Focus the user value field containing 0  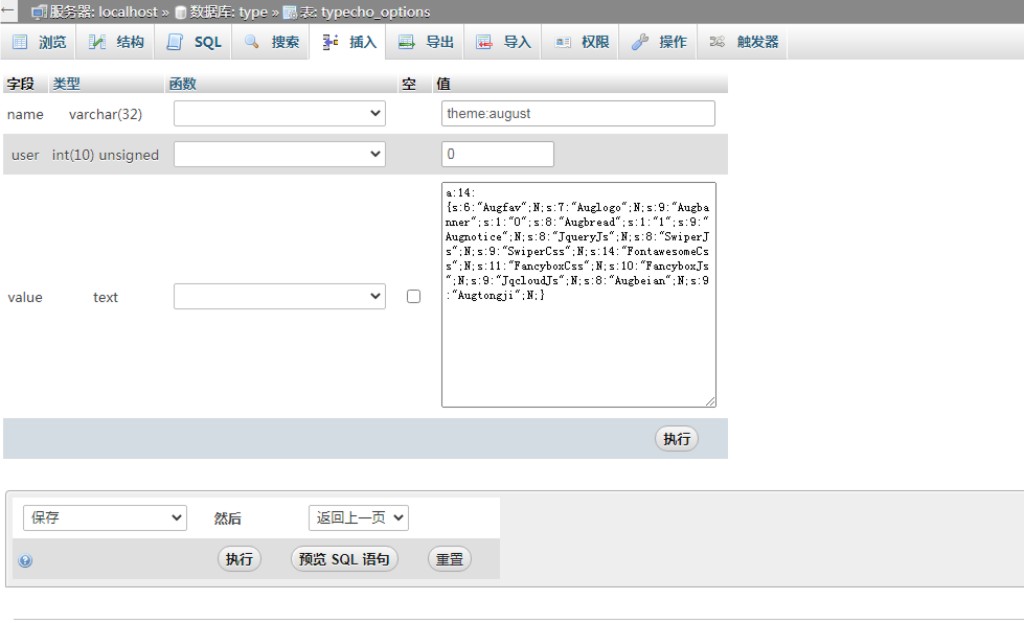point(498,154)
